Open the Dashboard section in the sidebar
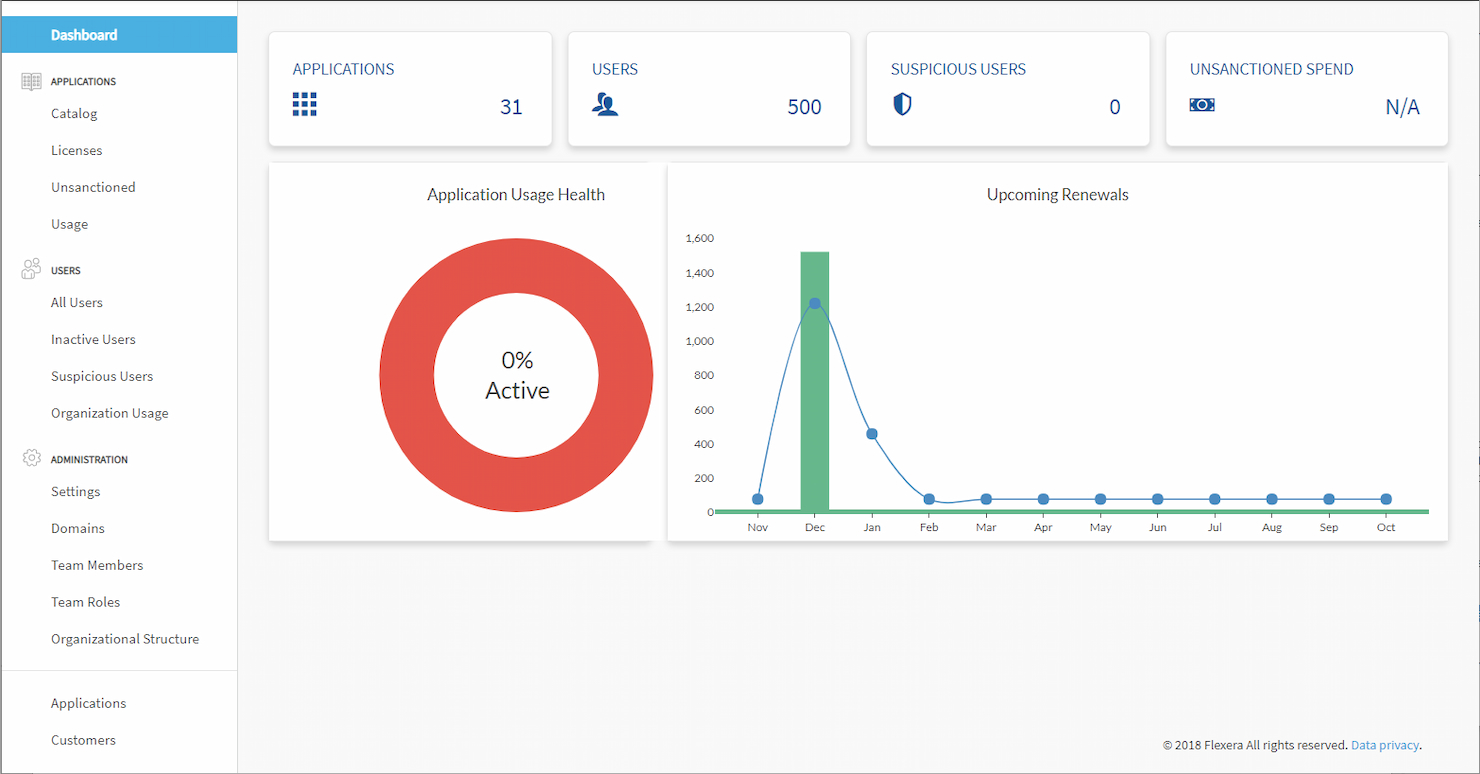The width and height of the screenshot is (1480, 774). 84,34
